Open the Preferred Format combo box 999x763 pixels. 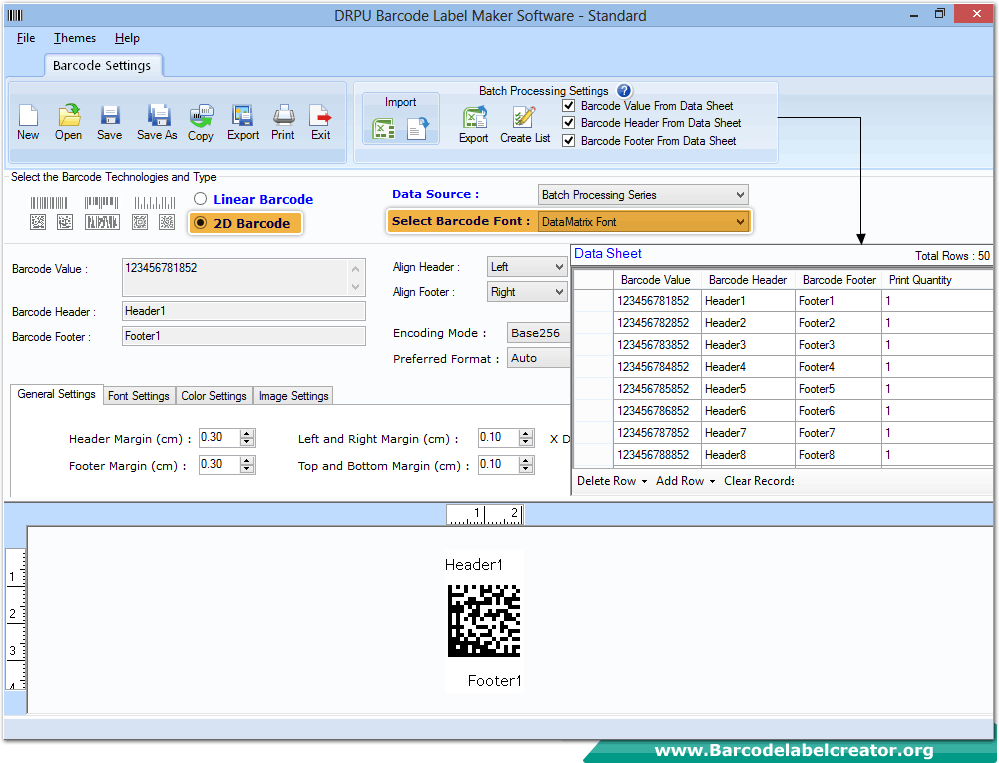[x=538, y=358]
